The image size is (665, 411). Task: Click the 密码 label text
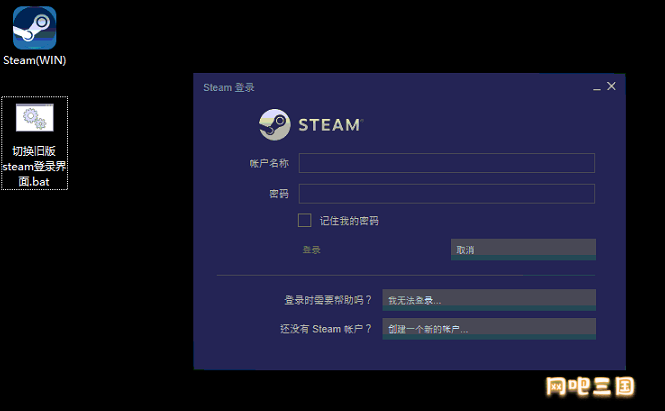pos(279,194)
